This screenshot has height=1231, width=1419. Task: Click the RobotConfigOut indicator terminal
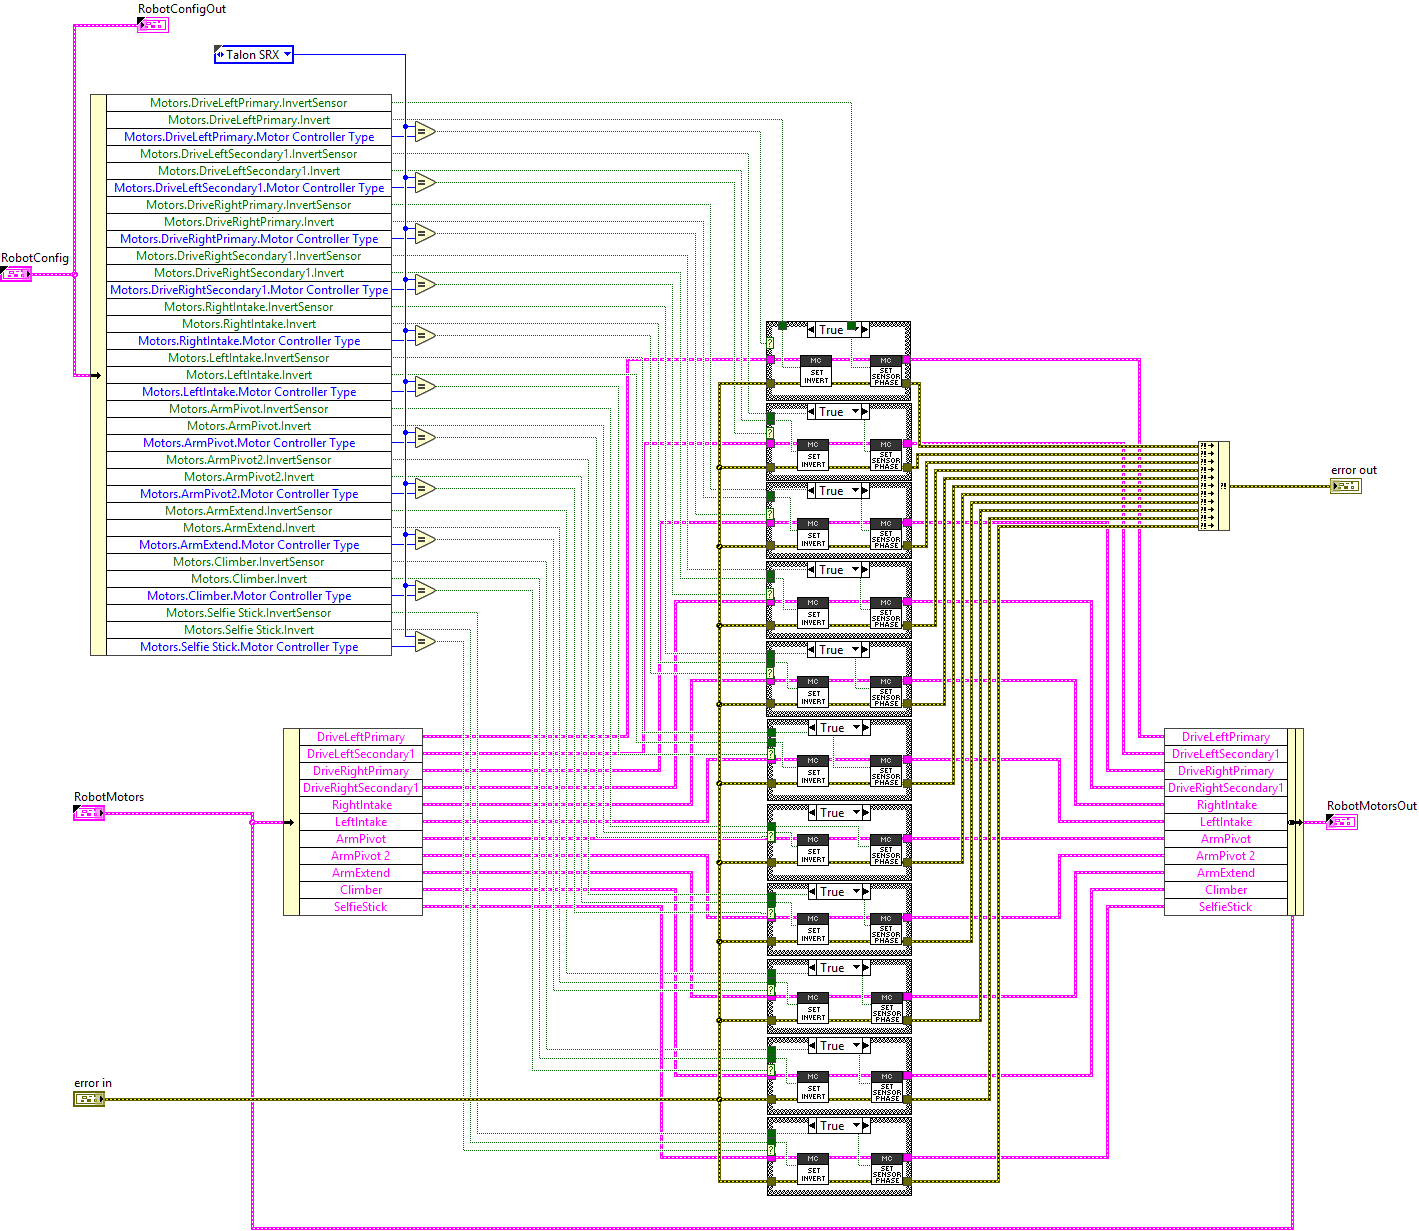pos(153,25)
